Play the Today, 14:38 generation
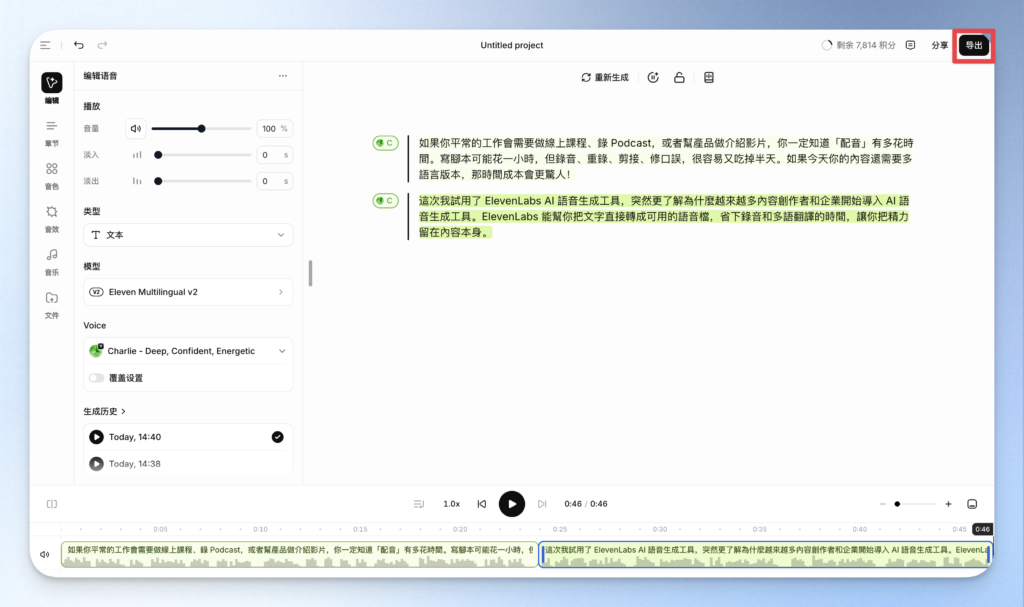Image resolution: width=1024 pixels, height=607 pixels. click(x=96, y=464)
